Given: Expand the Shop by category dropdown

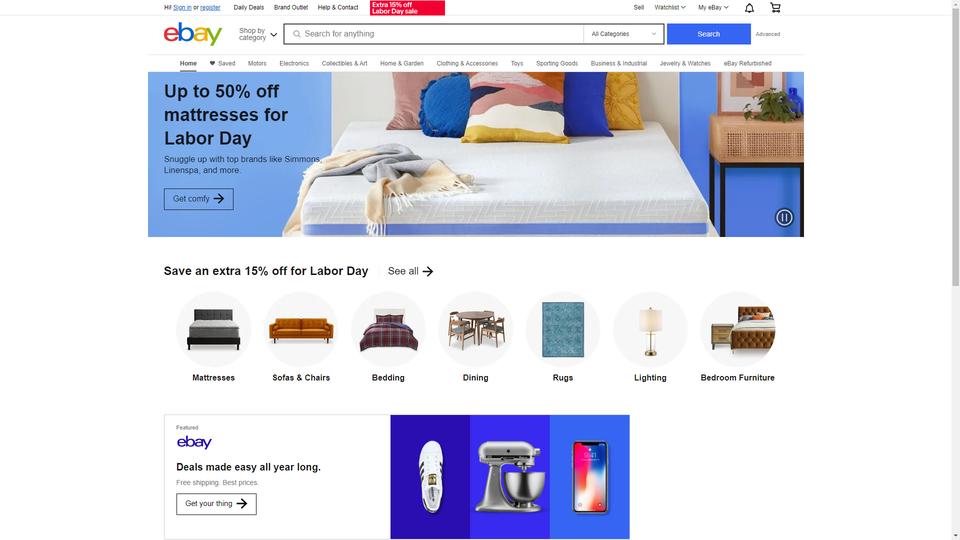Looking at the screenshot, I should (258, 34).
